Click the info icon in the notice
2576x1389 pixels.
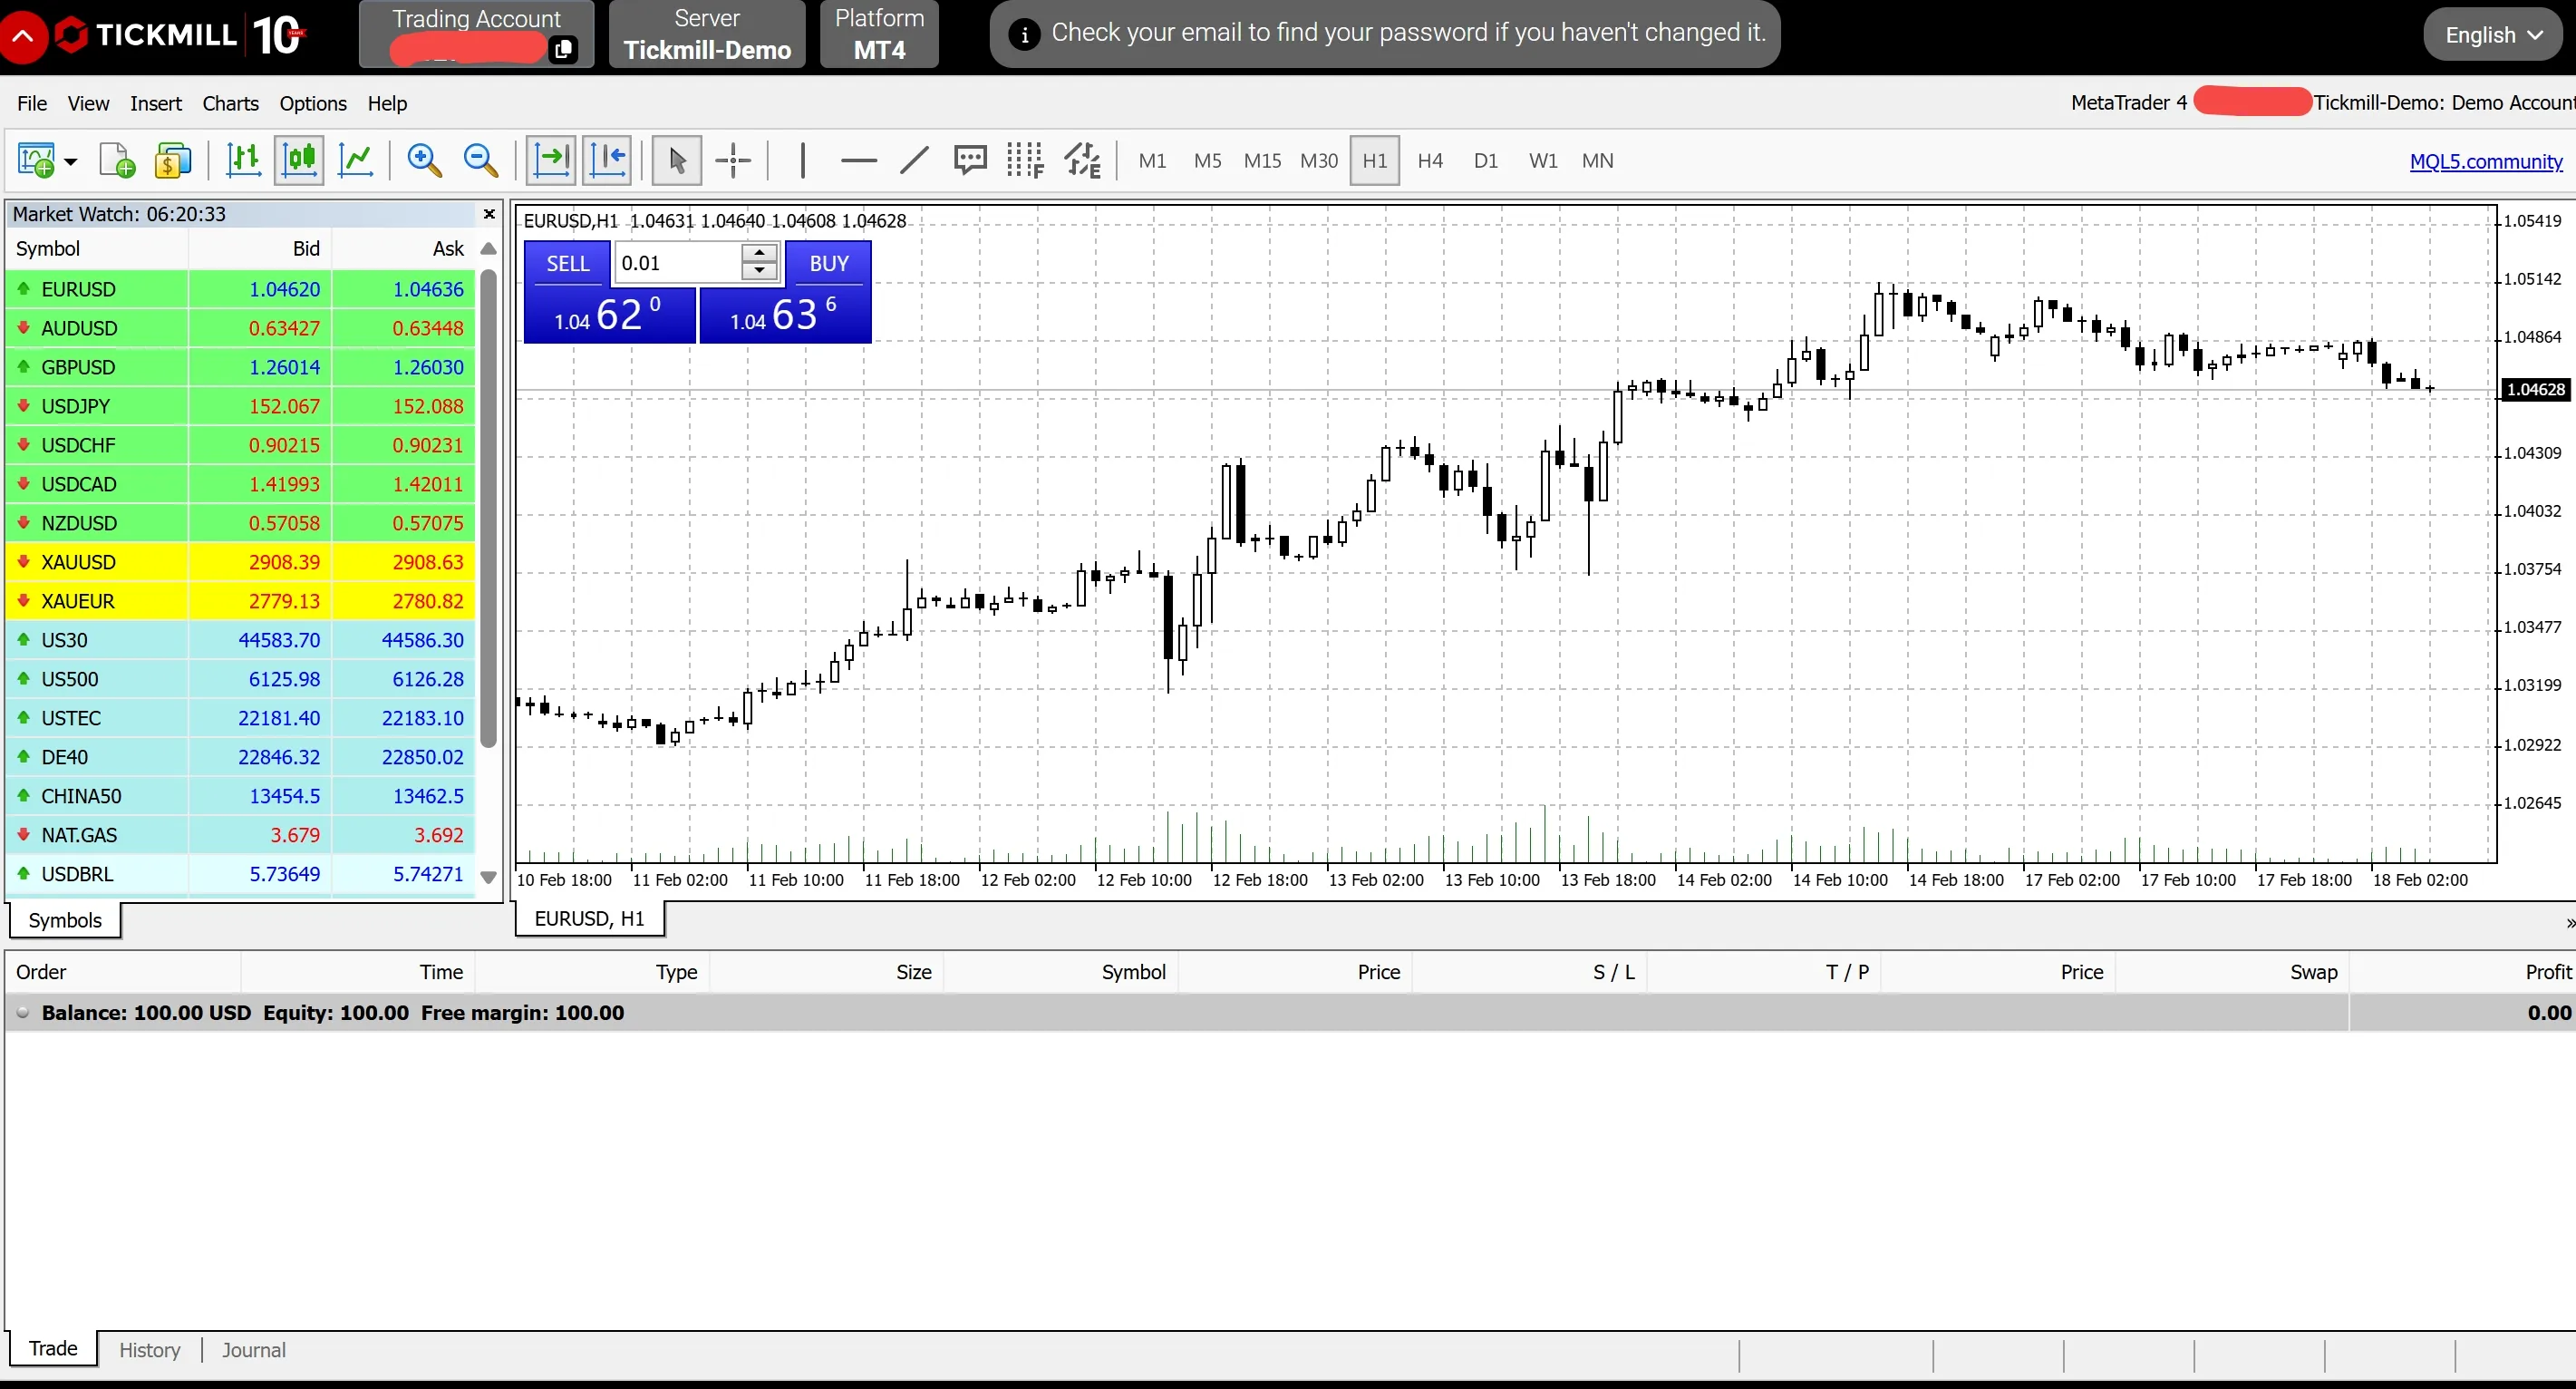tap(1023, 35)
